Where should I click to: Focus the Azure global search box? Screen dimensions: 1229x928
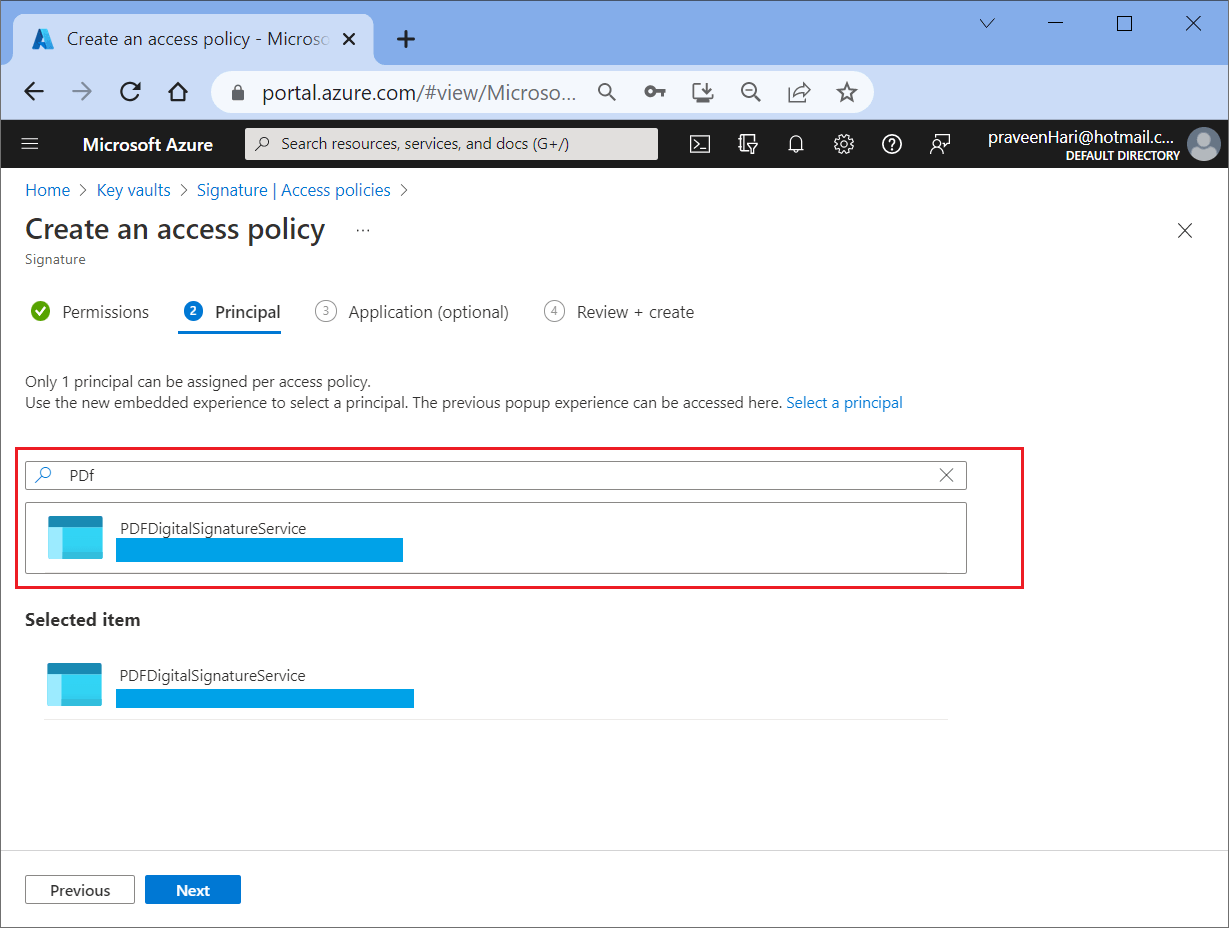click(x=452, y=144)
